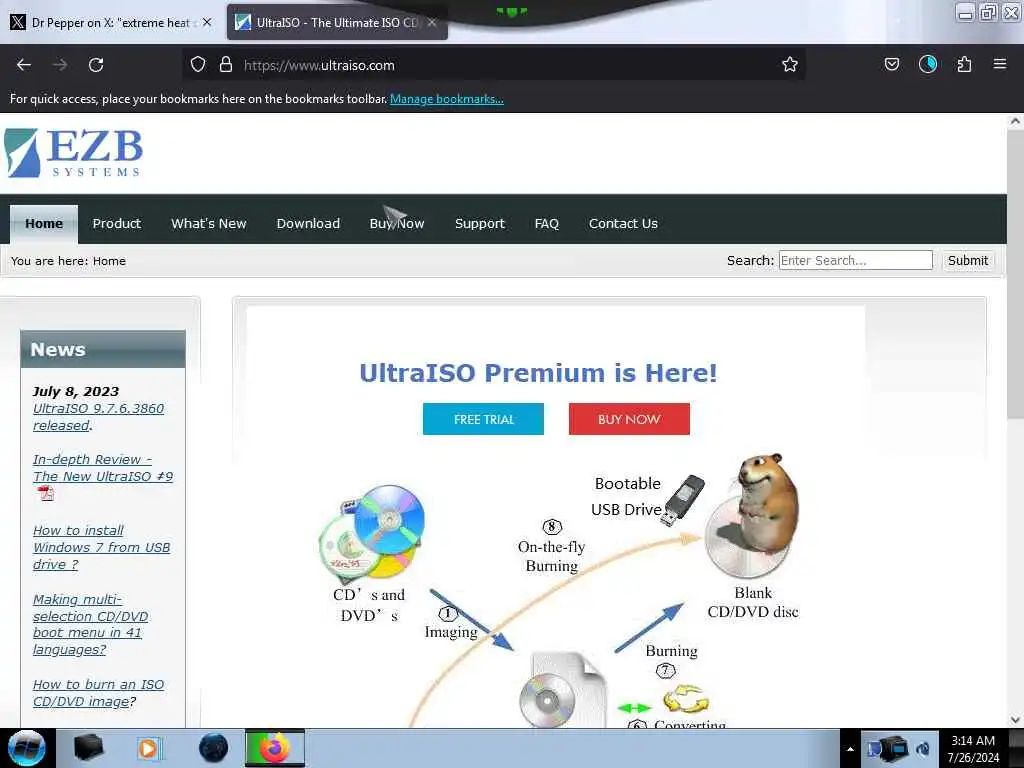Click the clock showing 3:14 AM
Image resolution: width=1024 pixels, height=768 pixels.
[x=973, y=749]
